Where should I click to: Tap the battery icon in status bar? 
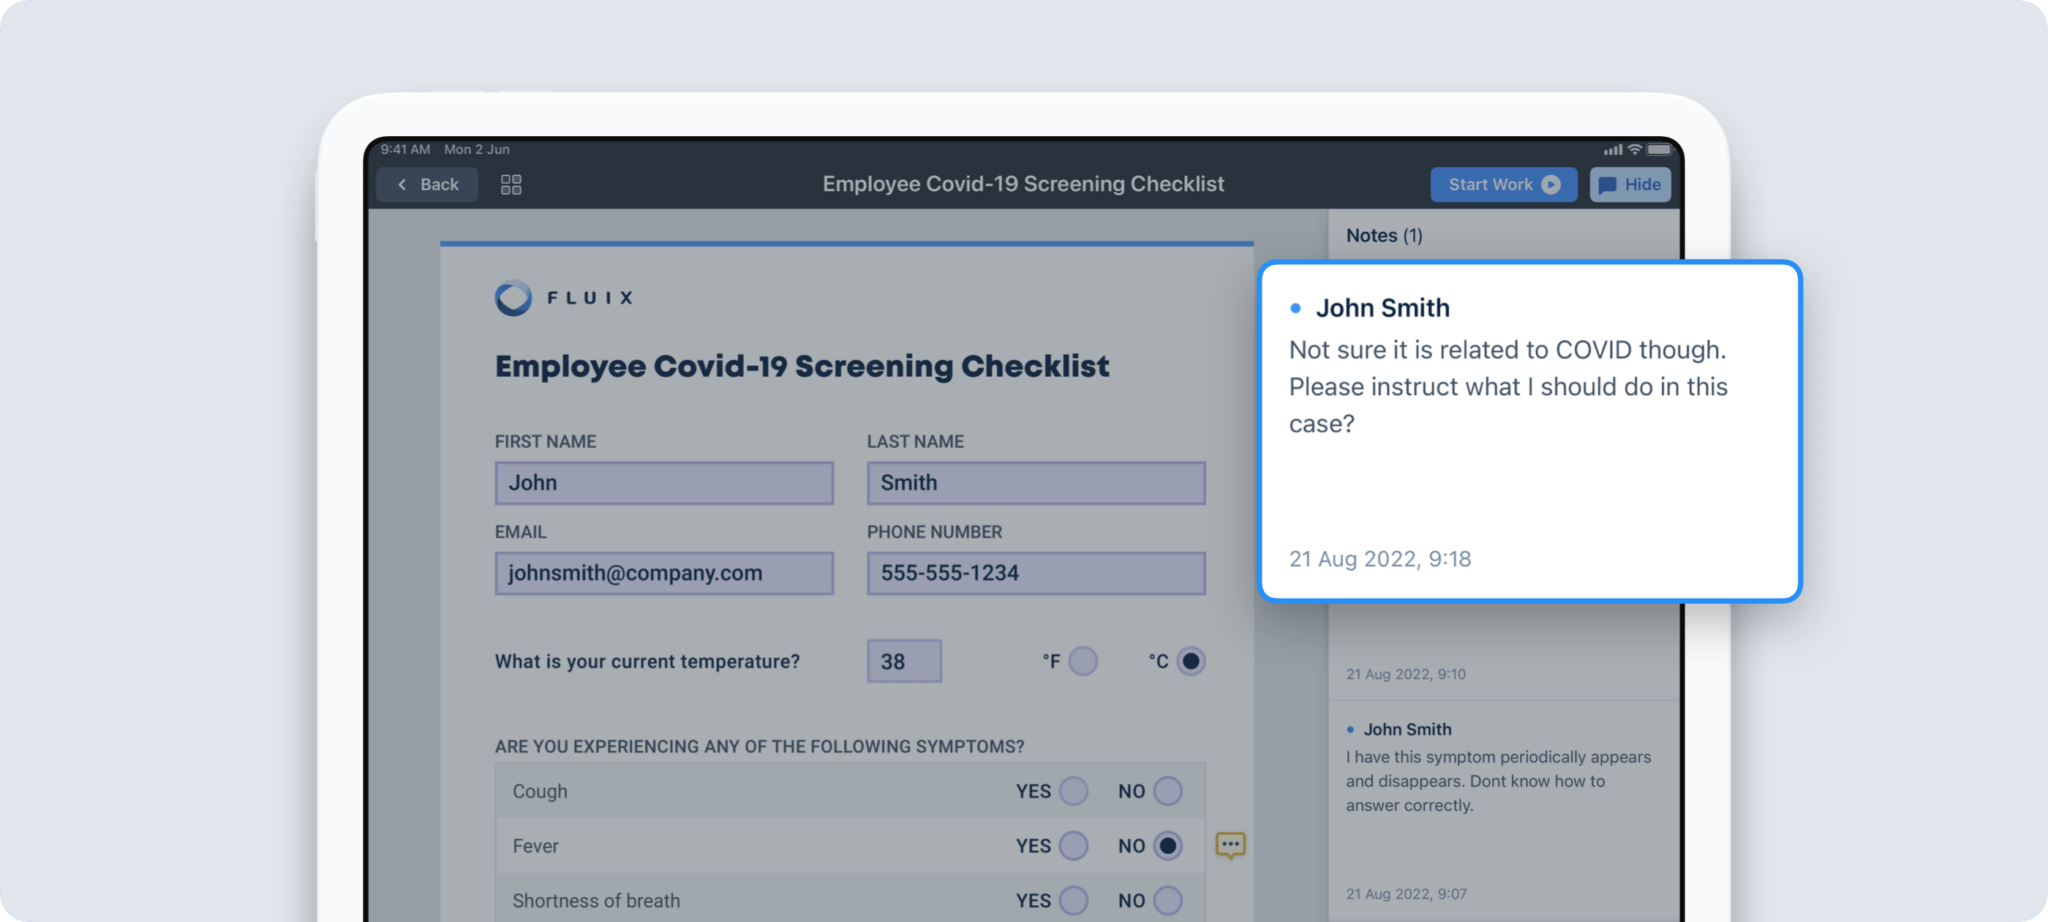1659,150
